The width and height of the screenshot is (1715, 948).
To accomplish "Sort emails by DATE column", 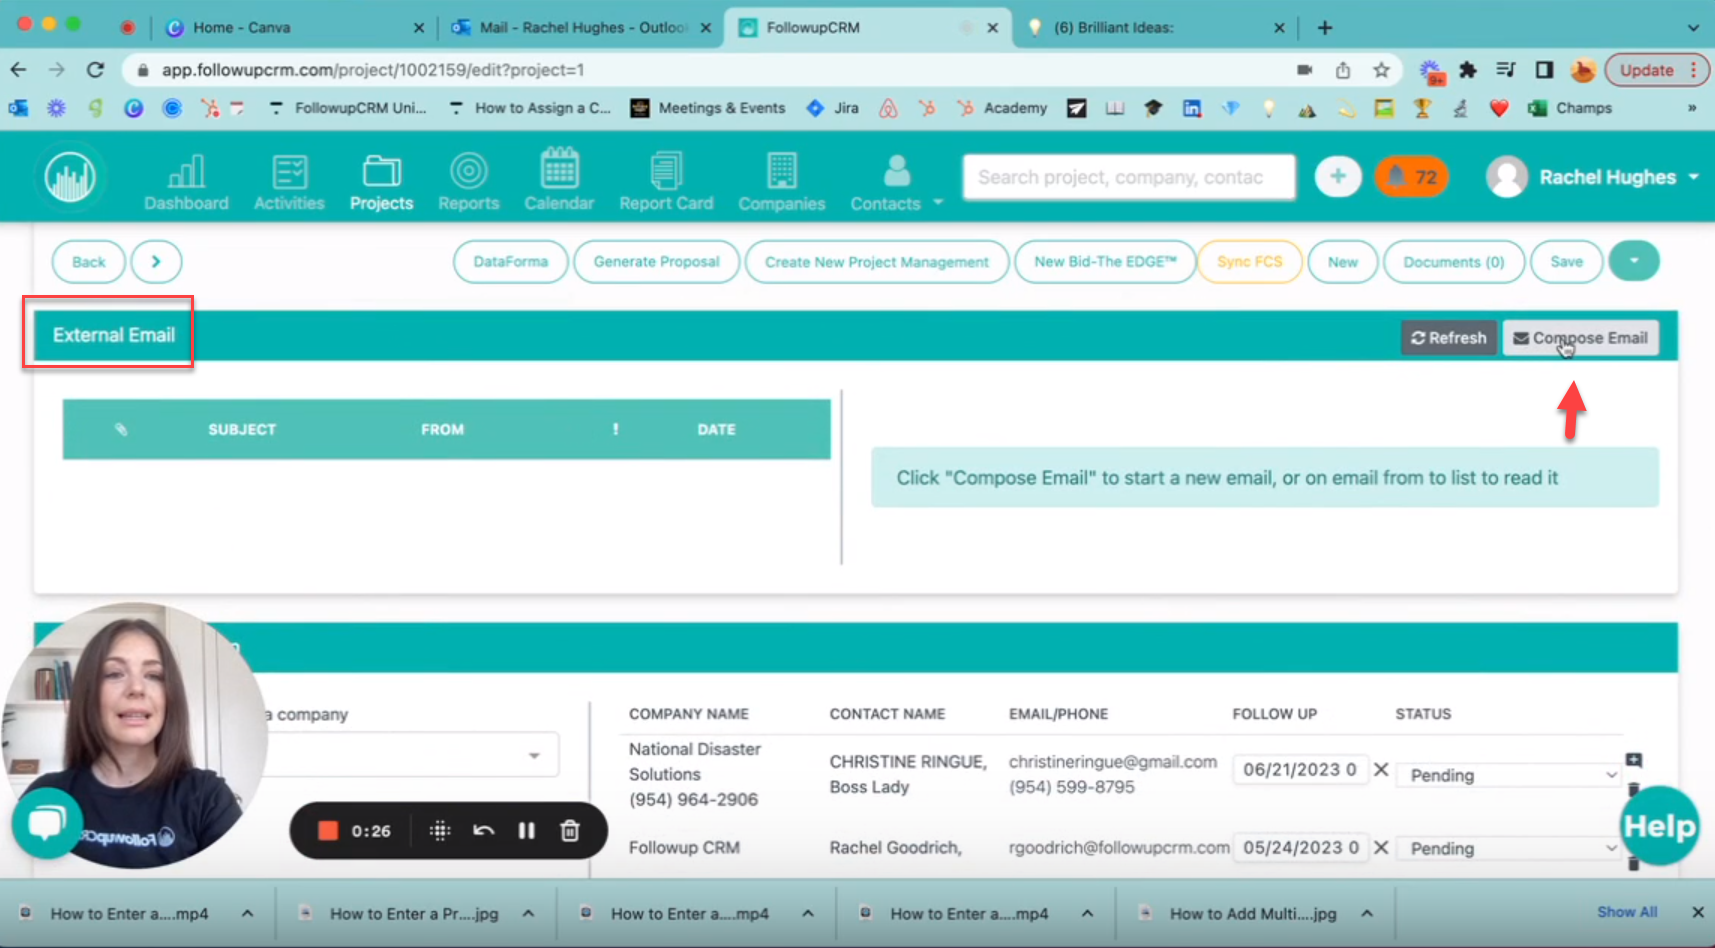I will point(716,429).
